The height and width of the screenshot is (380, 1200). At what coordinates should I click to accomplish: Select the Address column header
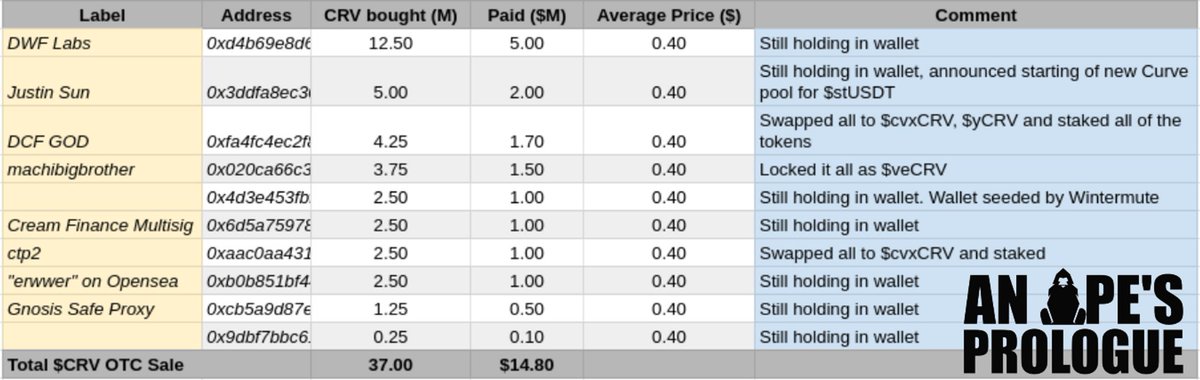click(x=257, y=16)
